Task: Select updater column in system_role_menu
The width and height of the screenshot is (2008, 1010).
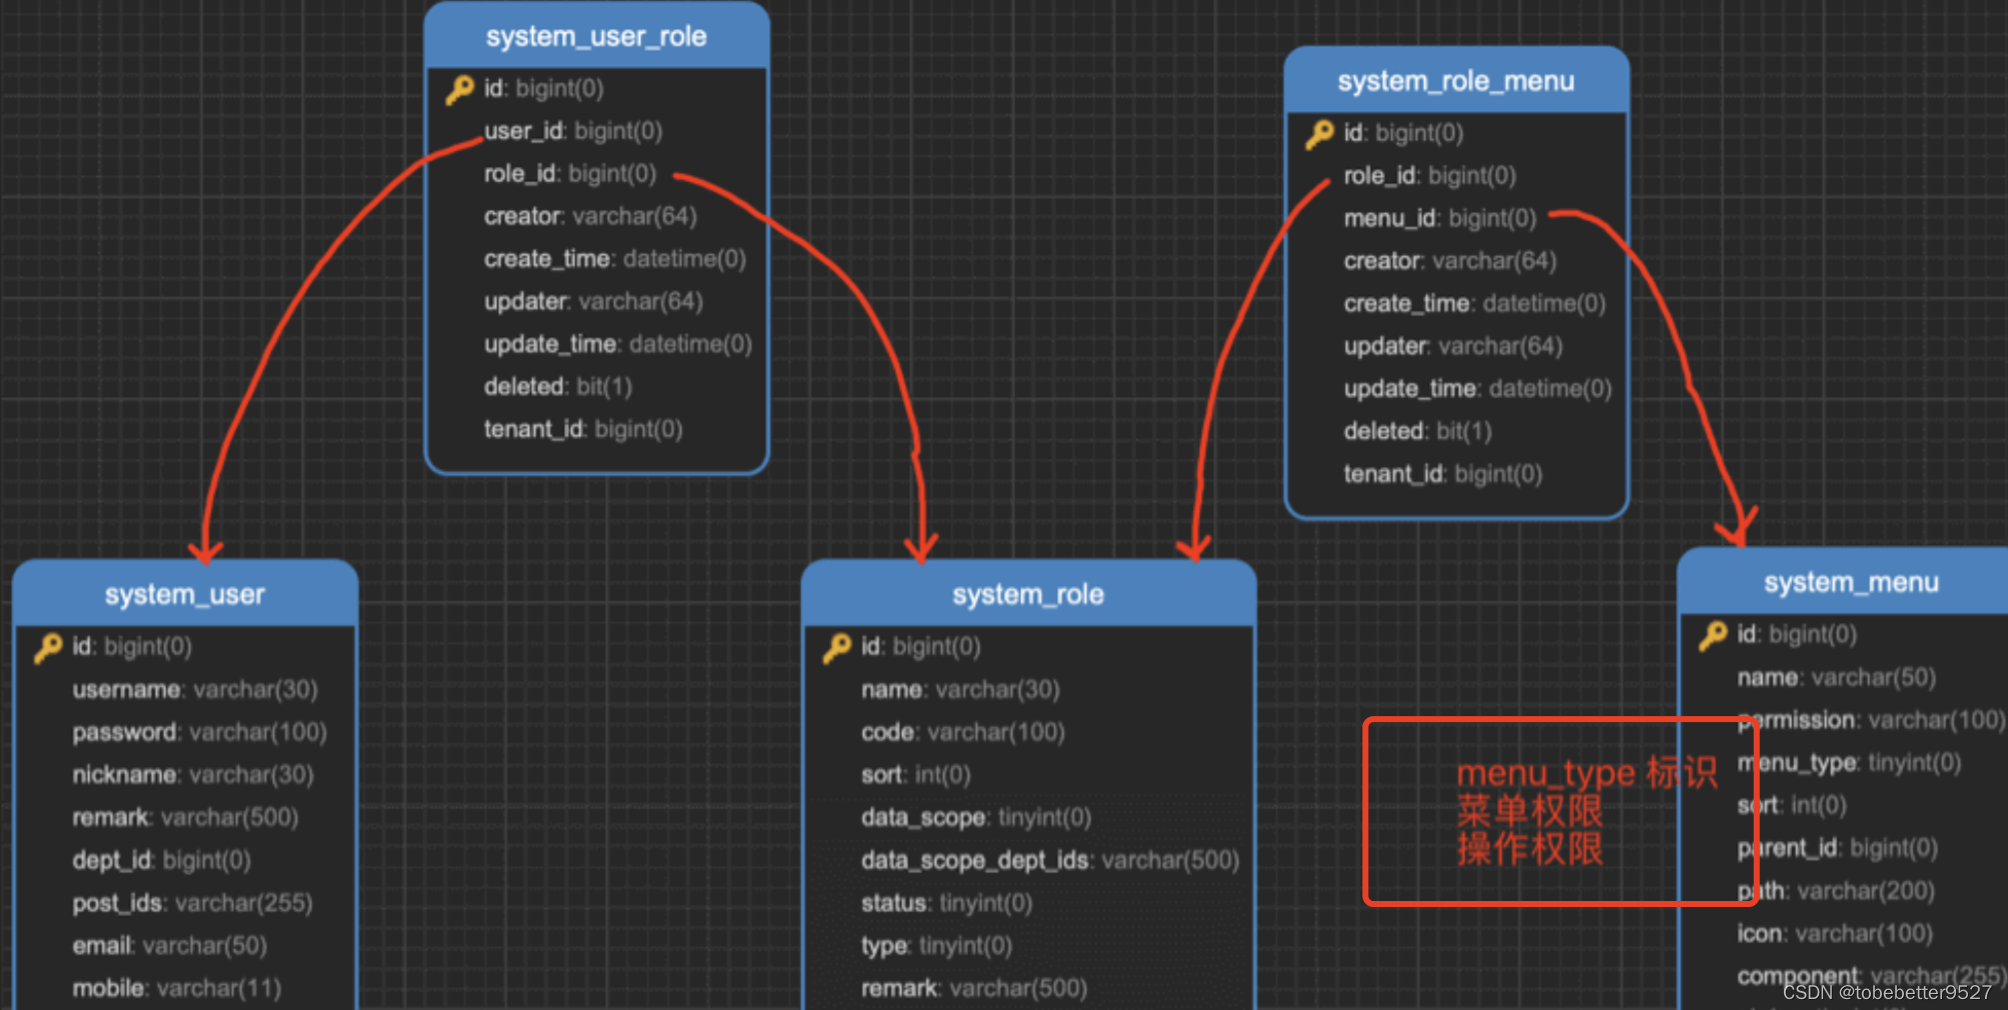Action: (1453, 346)
